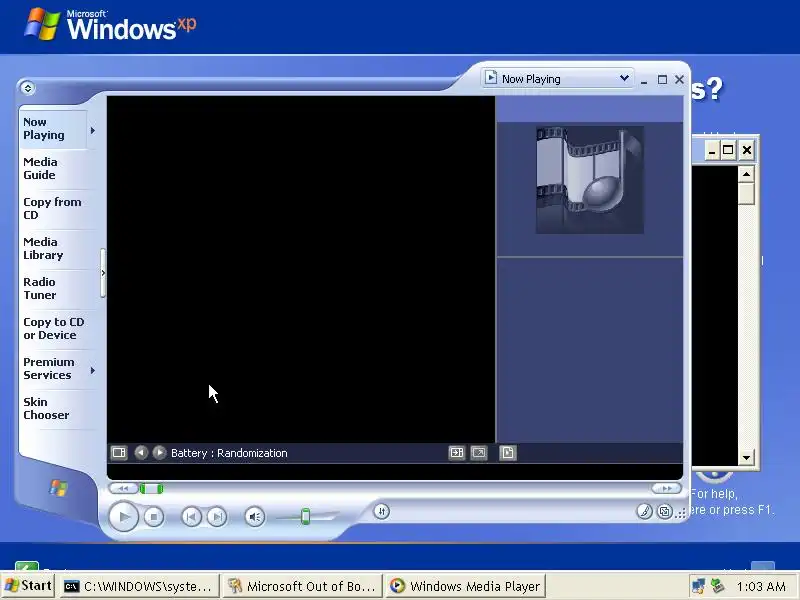
Task: Change the player color with the brush icon
Action: (644, 511)
